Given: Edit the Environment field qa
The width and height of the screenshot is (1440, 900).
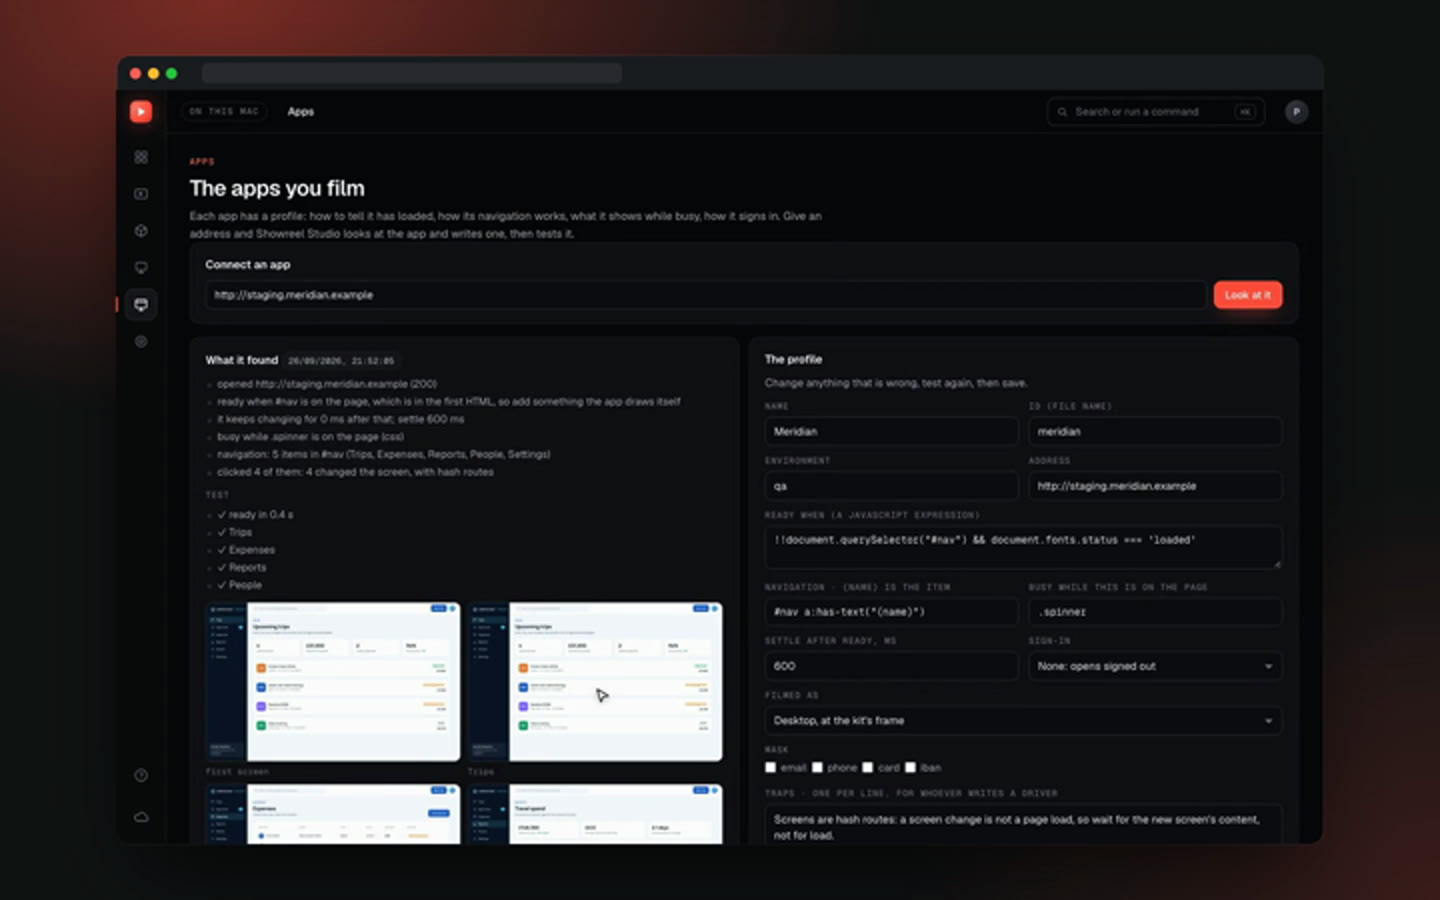Looking at the screenshot, I should pos(891,486).
